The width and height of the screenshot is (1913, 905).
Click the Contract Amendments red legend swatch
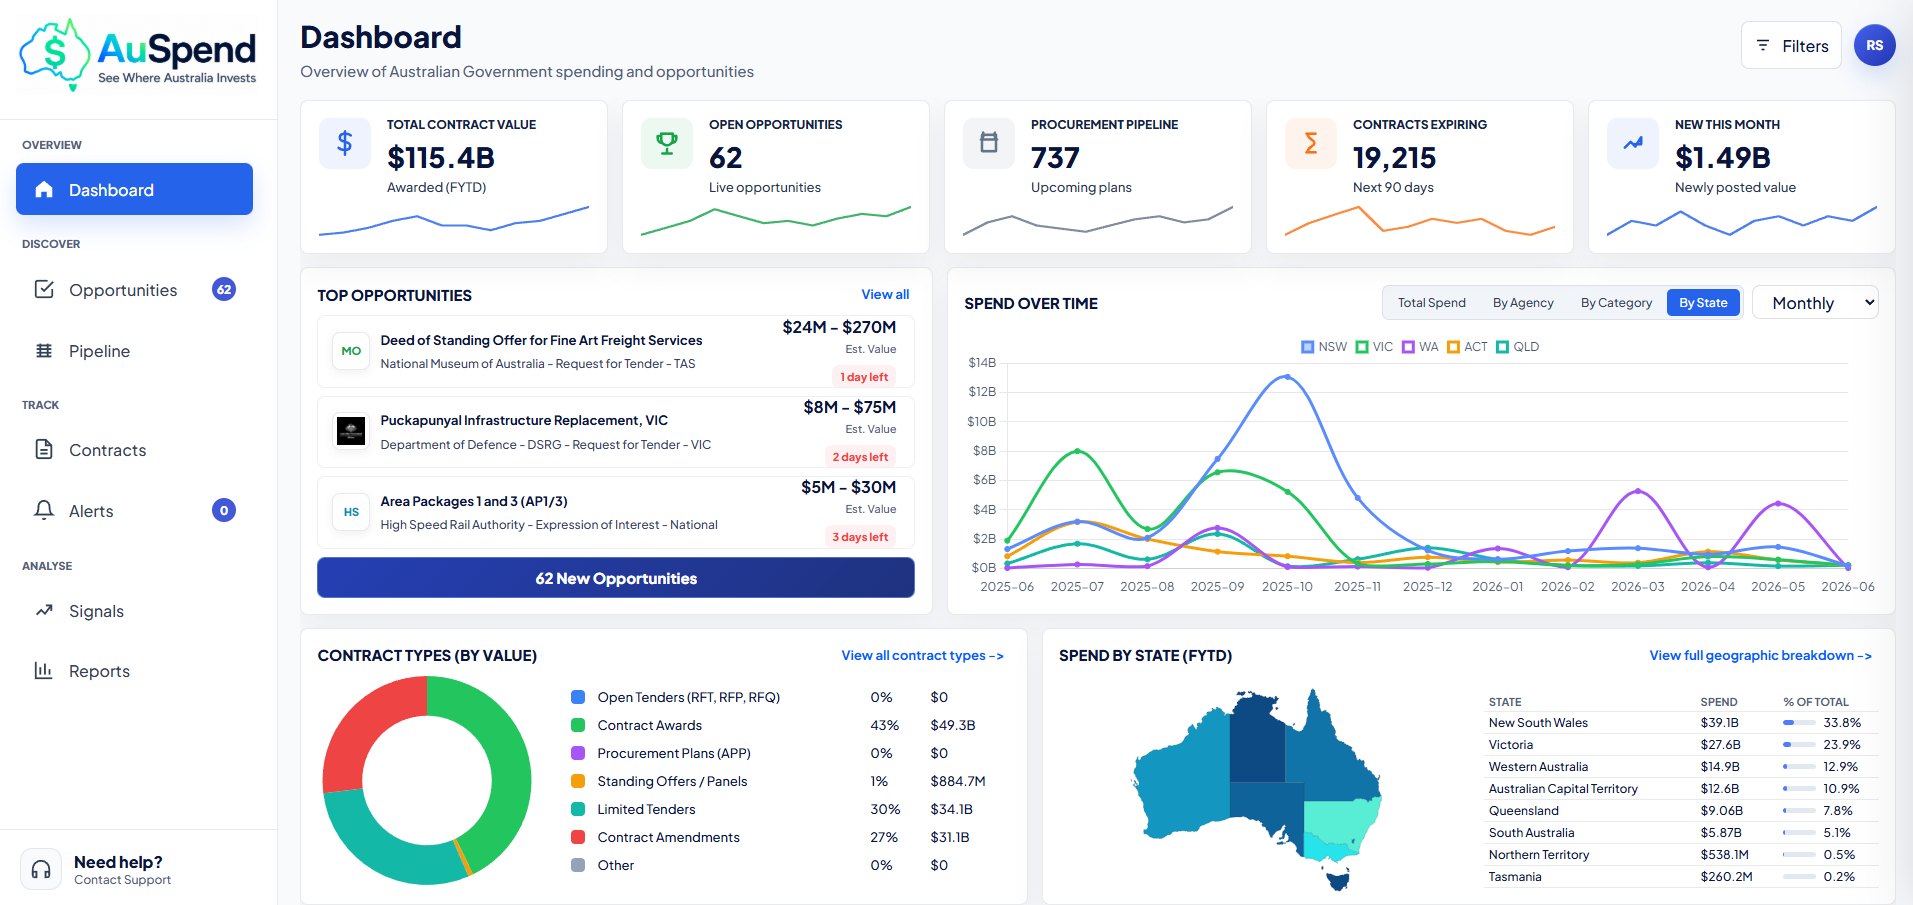(578, 837)
